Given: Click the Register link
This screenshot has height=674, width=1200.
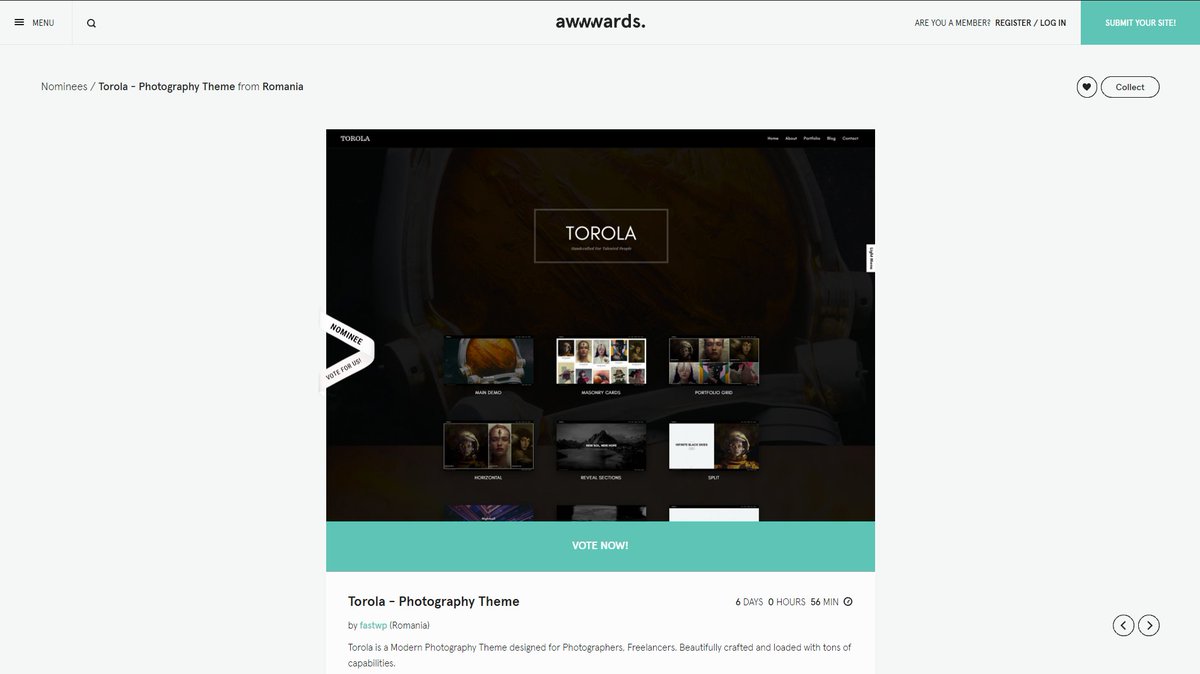Looking at the screenshot, I should [x=1013, y=23].
